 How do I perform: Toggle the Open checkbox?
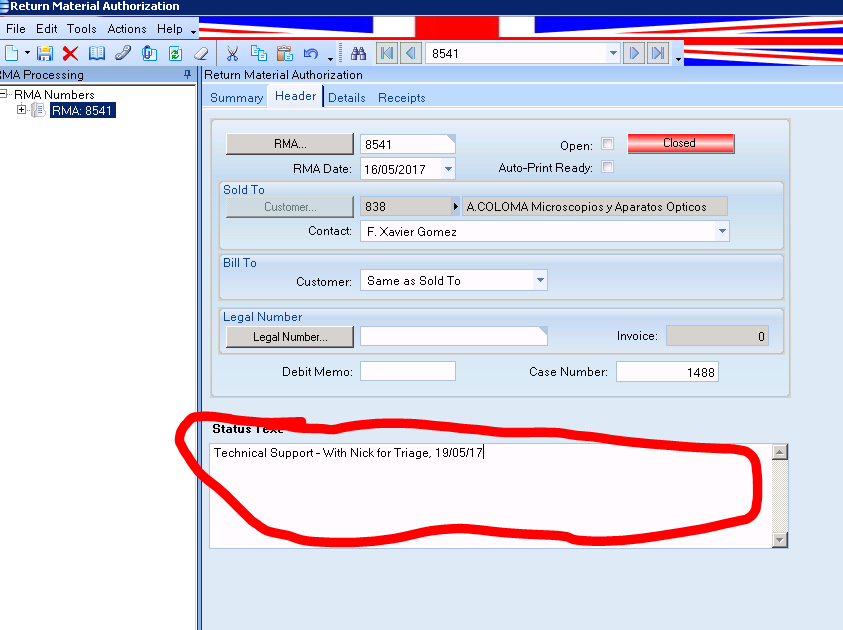click(608, 144)
